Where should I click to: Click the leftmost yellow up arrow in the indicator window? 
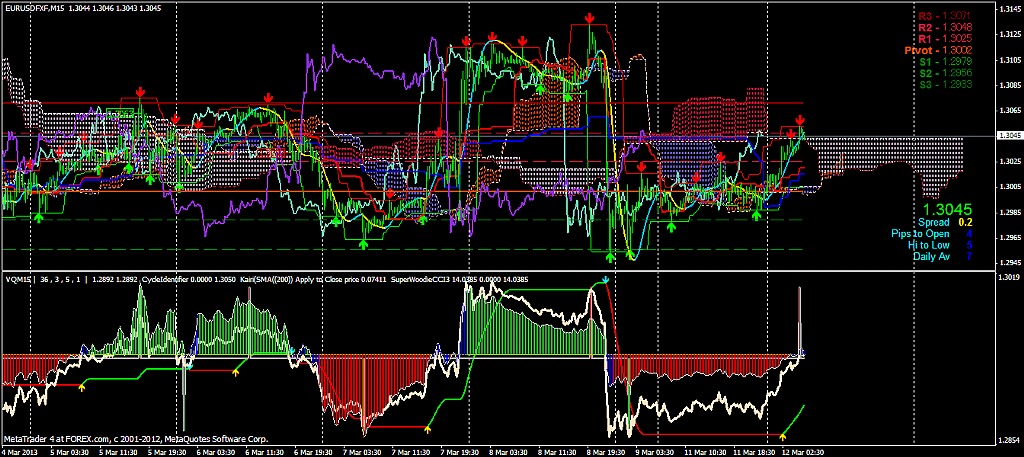click(x=81, y=386)
